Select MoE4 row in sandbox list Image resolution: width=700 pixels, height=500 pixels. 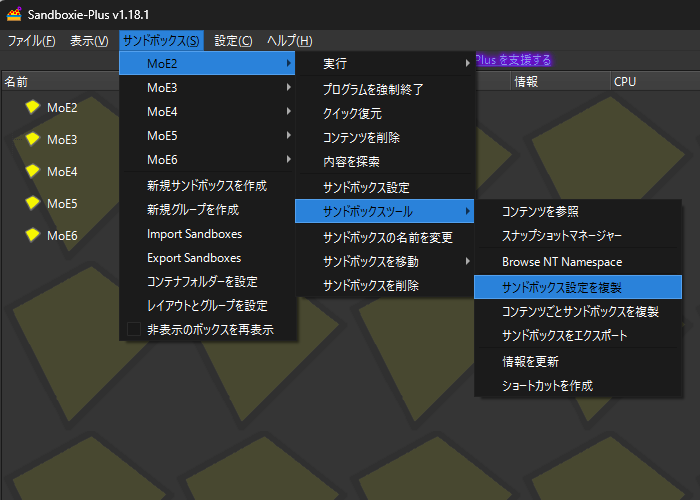[62, 171]
